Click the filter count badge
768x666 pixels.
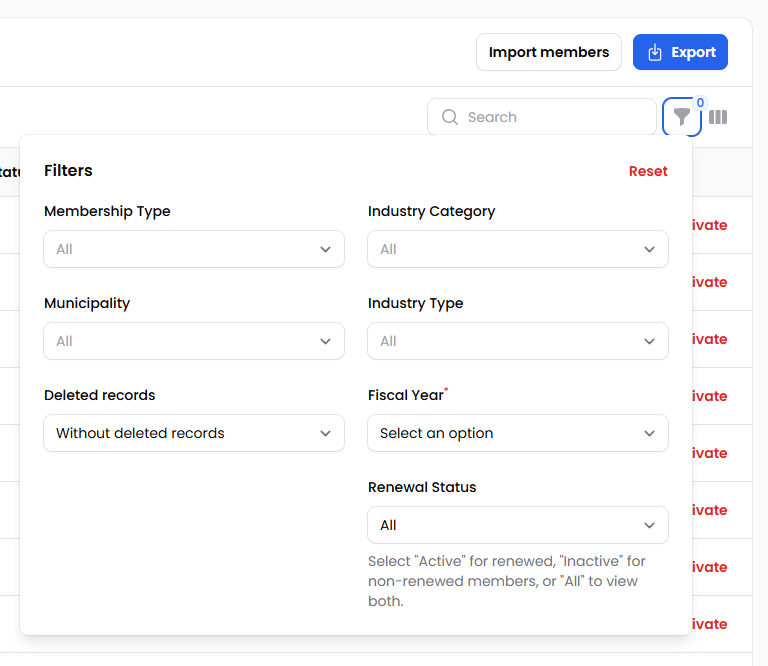pos(700,103)
